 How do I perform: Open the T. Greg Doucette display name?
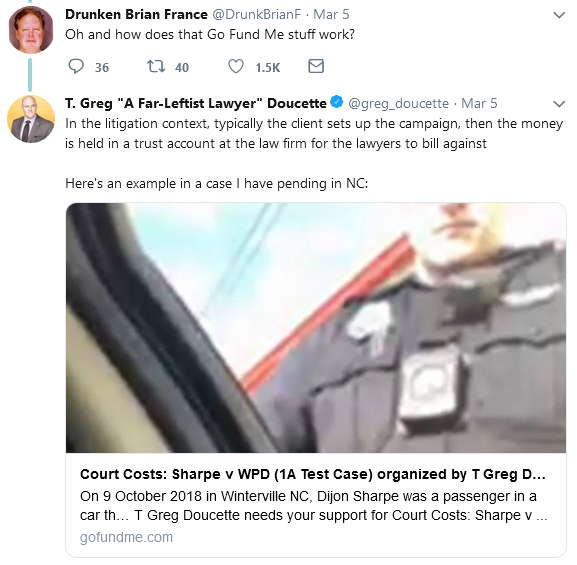point(196,103)
